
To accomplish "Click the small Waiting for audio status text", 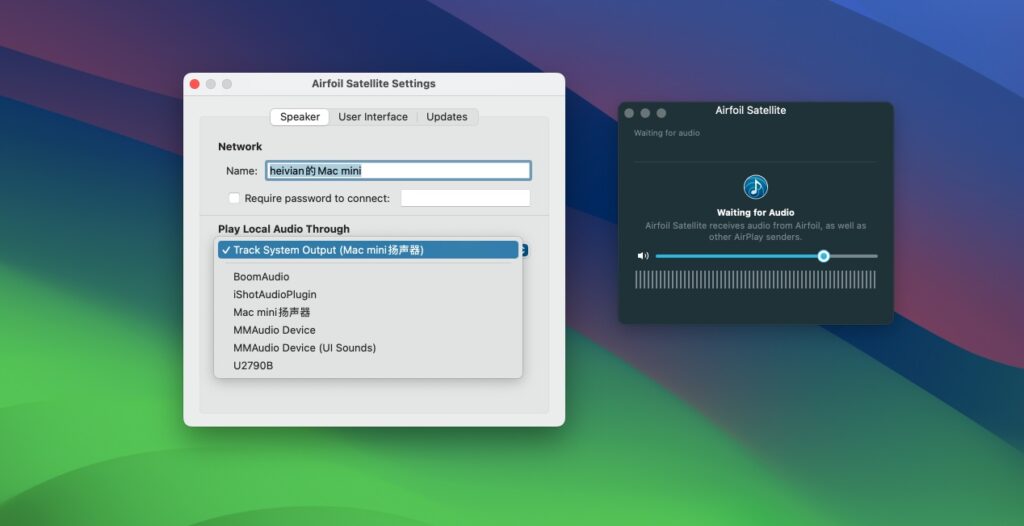I will point(667,133).
